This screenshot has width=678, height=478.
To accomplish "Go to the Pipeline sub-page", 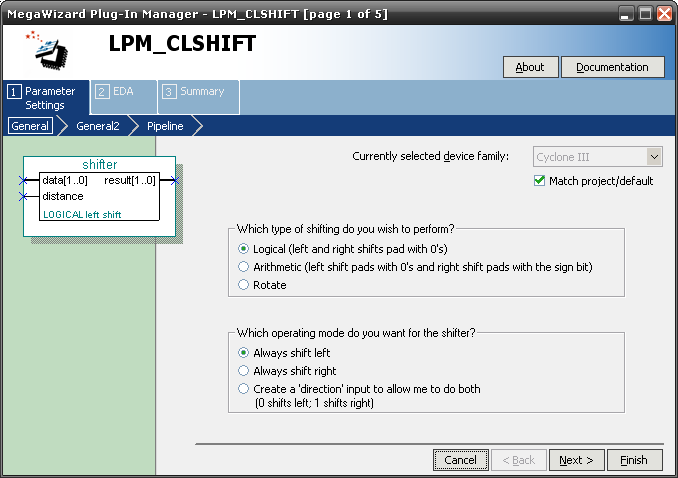I will click(x=165, y=126).
